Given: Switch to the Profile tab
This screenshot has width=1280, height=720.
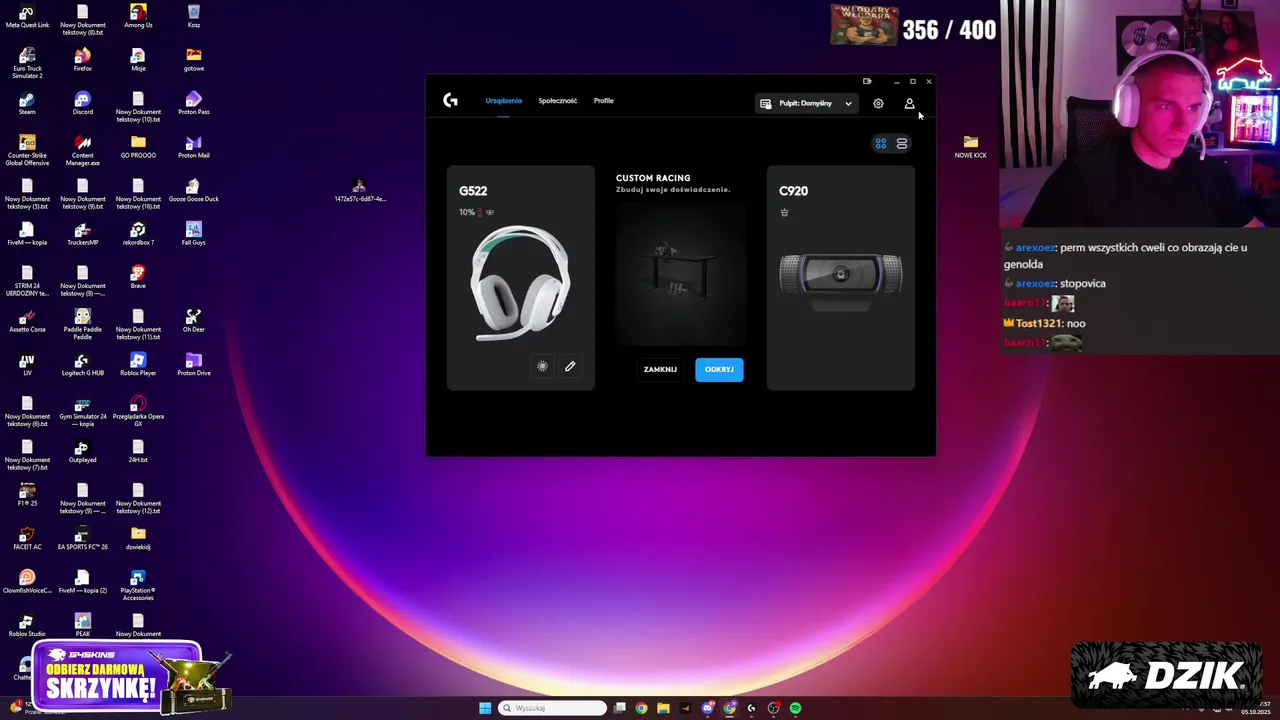Looking at the screenshot, I should click(x=603, y=101).
